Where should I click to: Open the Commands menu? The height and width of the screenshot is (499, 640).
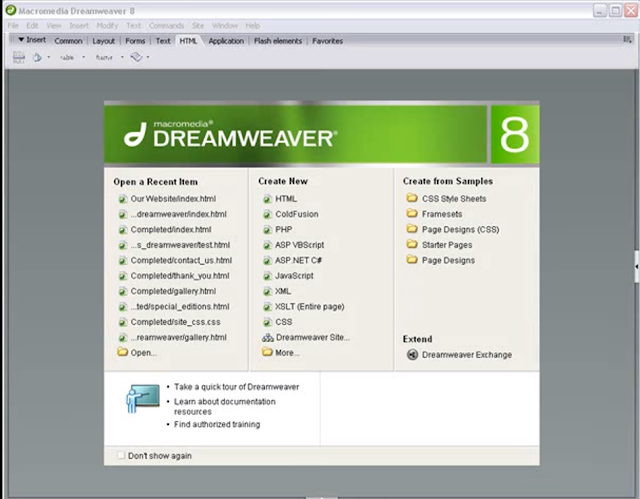coord(167,26)
